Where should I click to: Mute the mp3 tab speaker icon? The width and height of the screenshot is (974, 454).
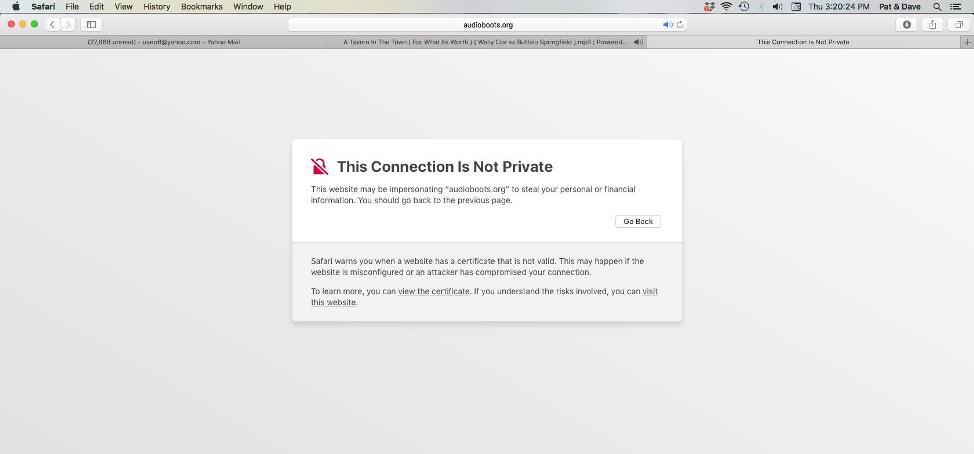[x=638, y=42]
